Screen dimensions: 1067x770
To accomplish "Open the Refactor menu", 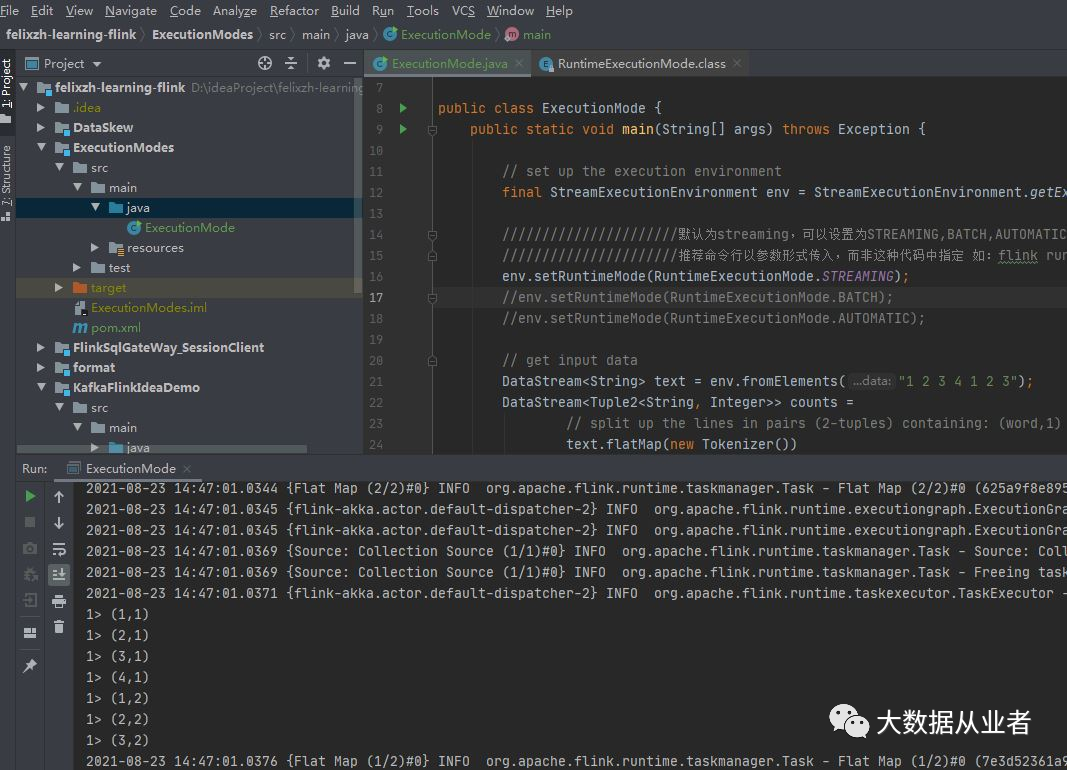I will [x=294, y=10].
